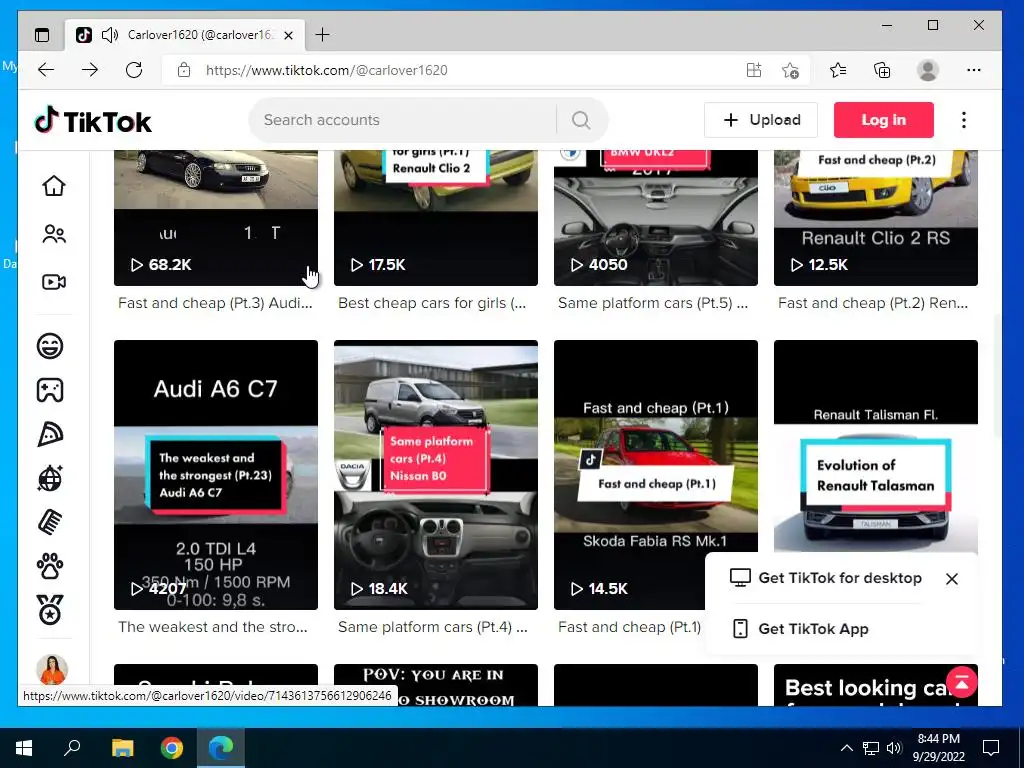This screenshot has width=1024, height=768.
Task: Open the Edge profile avatar
Action: click(928, 70)
